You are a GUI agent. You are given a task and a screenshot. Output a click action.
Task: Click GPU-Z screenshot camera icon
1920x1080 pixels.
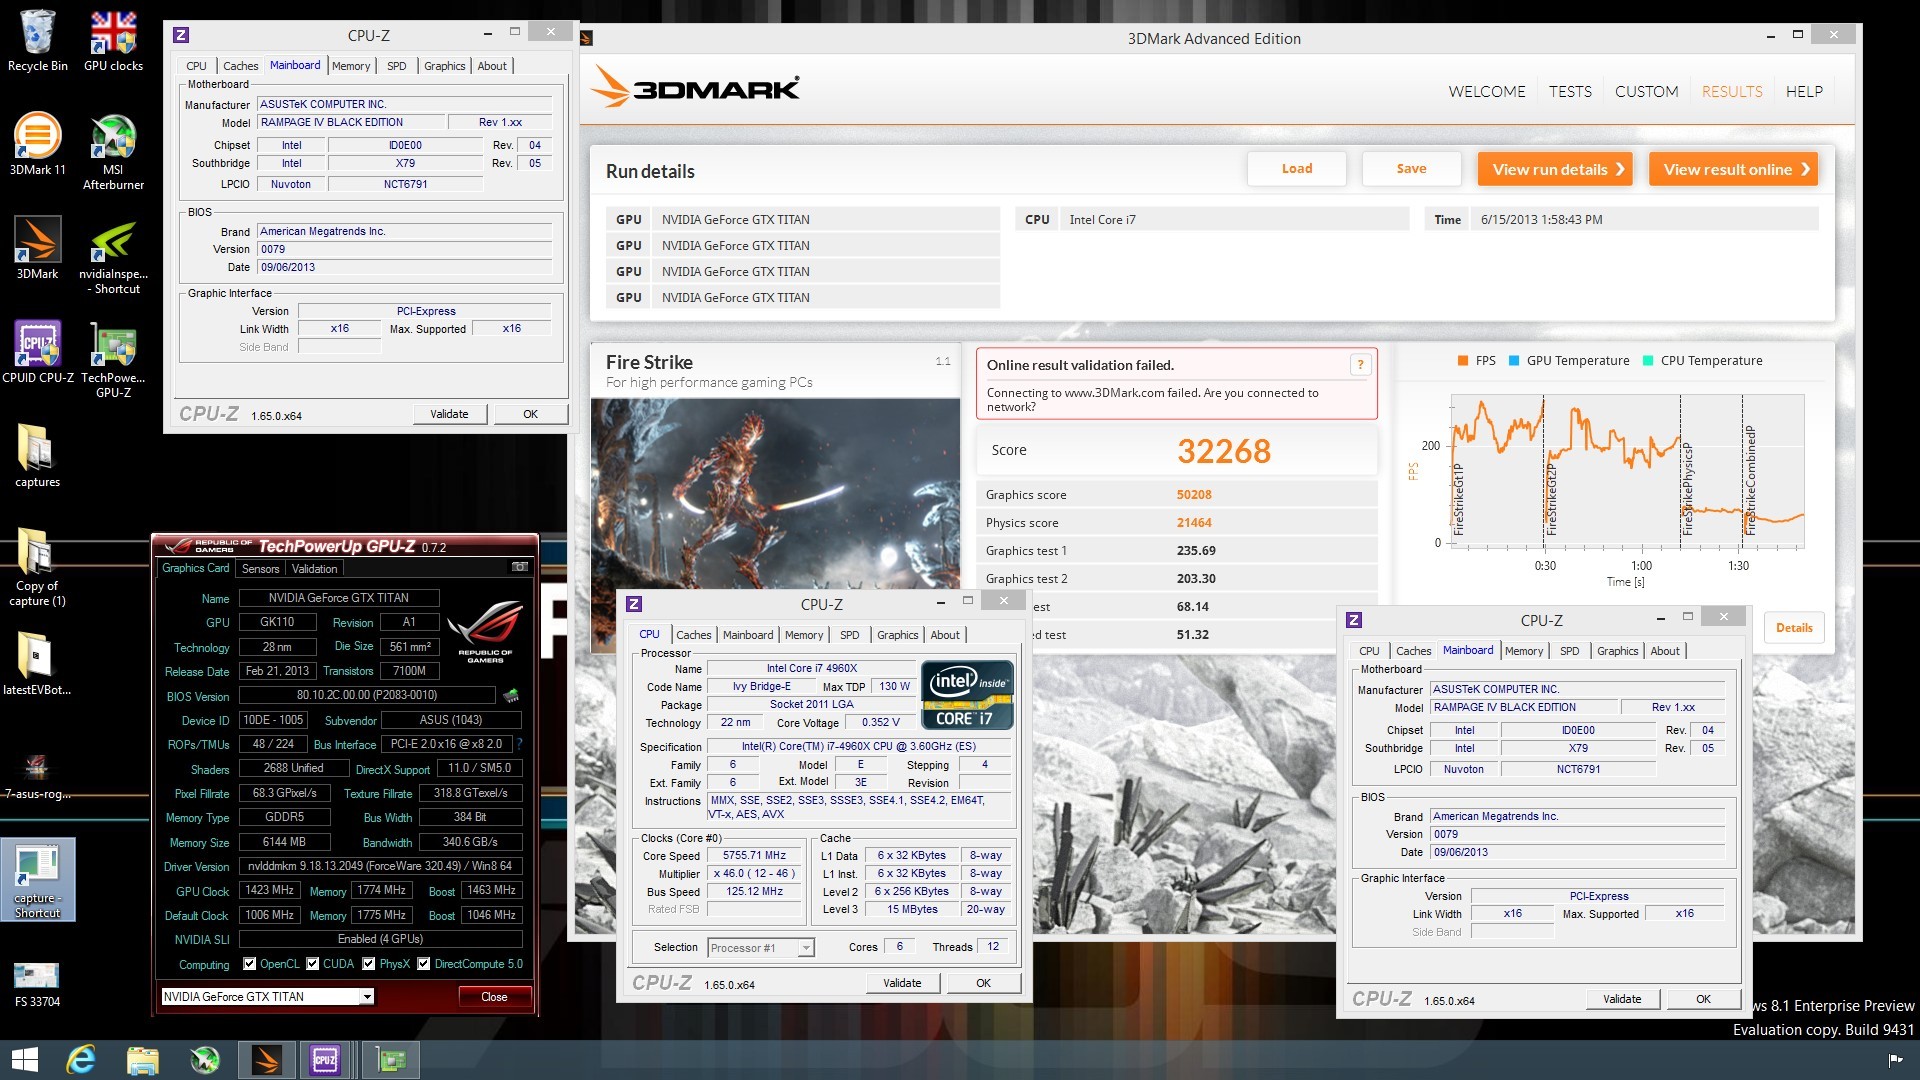(x=519, y=567)
